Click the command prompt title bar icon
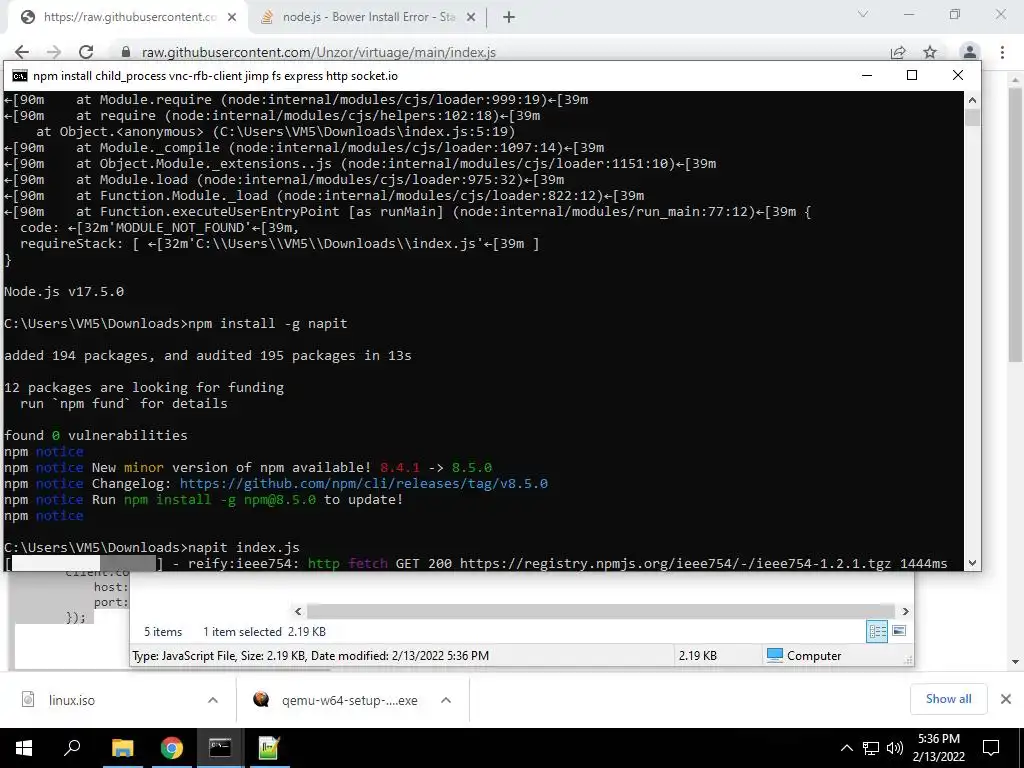Screen dimensions: 1024x768 pos(20,76)
